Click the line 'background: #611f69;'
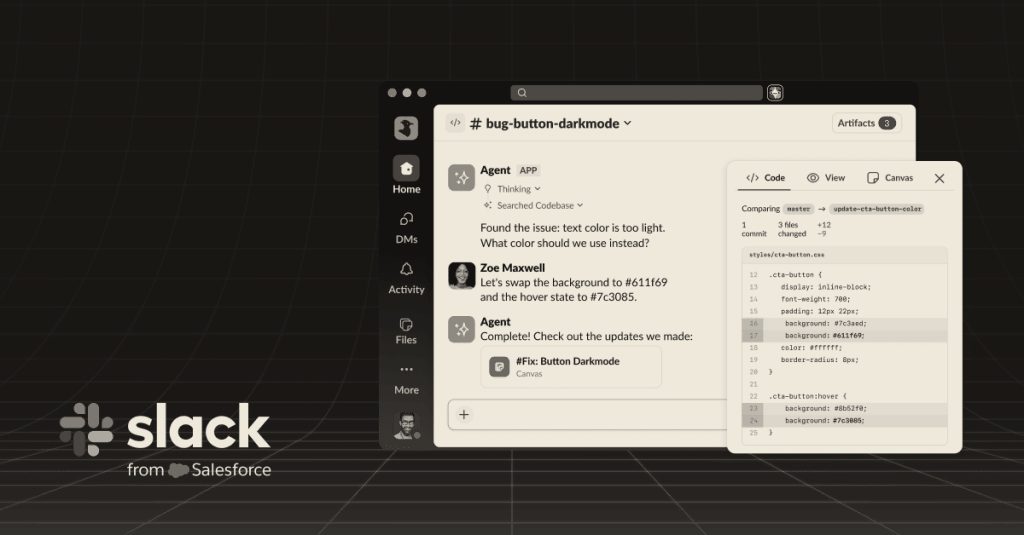This screenshot has width=1024, height=535. pyautogui.click(x=844, y=336)
